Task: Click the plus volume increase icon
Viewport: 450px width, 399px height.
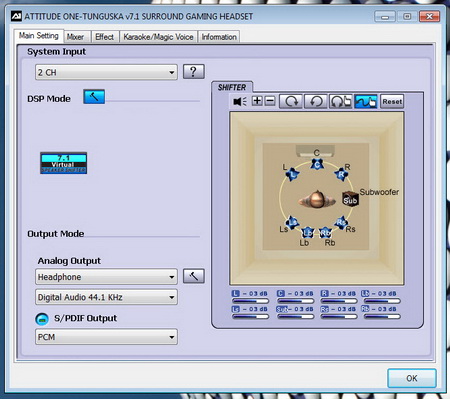Action: pyautogui.click(x=257, y=101)
